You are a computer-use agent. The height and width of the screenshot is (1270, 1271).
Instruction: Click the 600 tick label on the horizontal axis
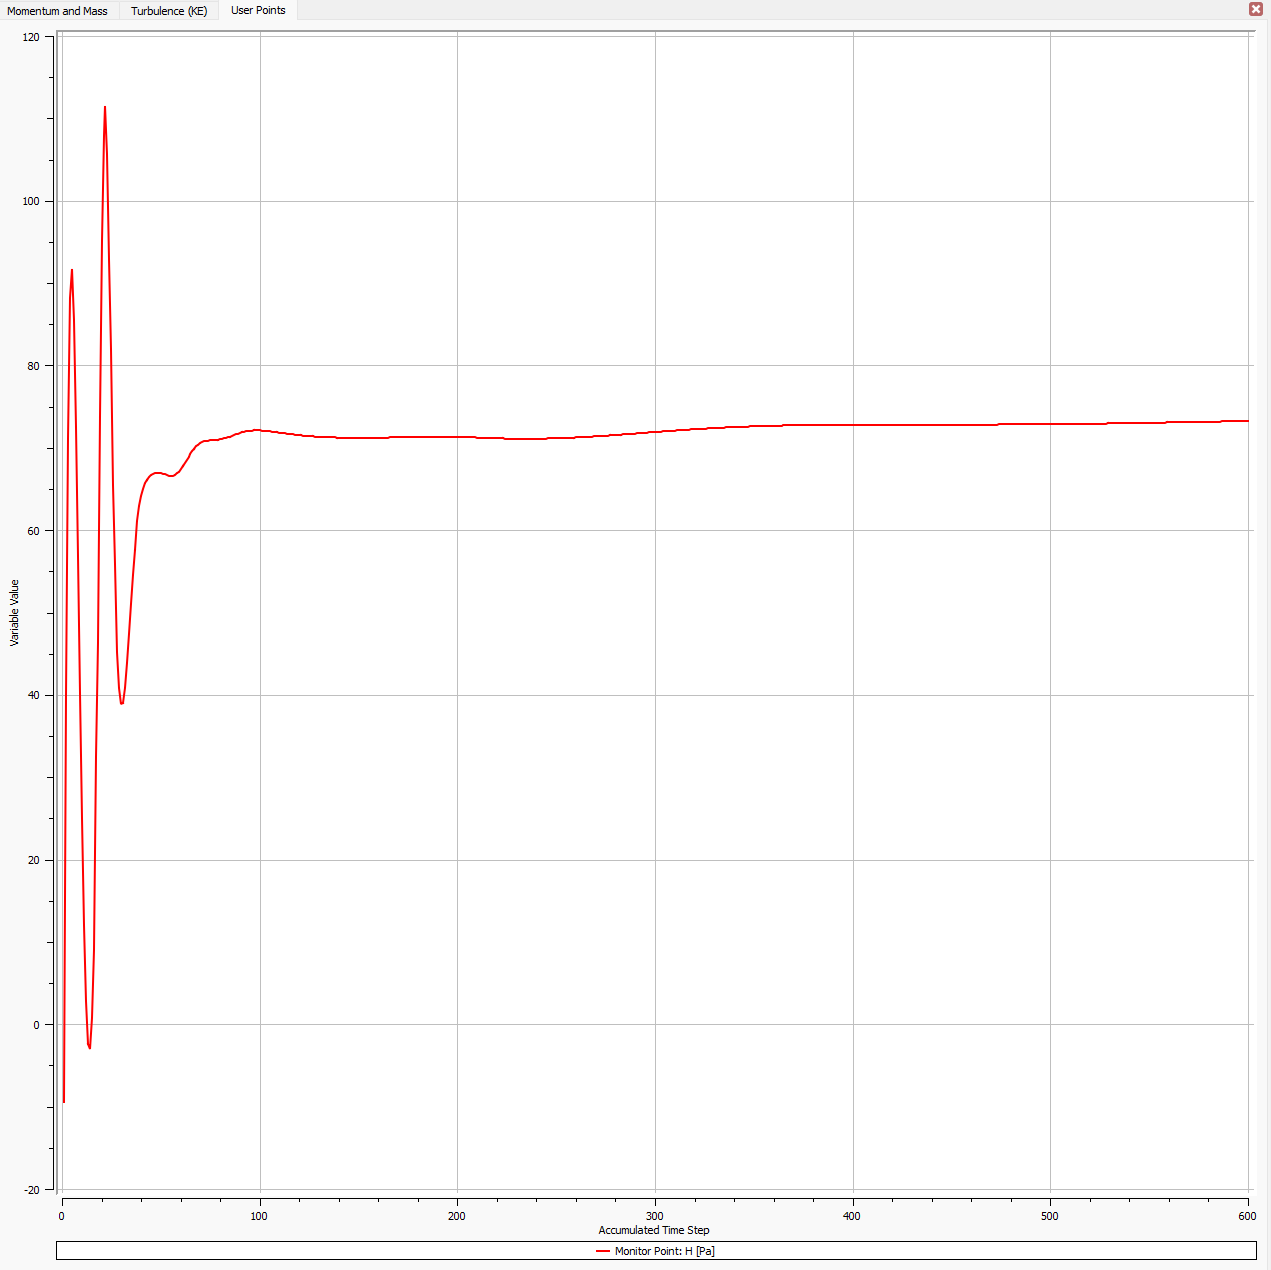pos(1247,1216)
